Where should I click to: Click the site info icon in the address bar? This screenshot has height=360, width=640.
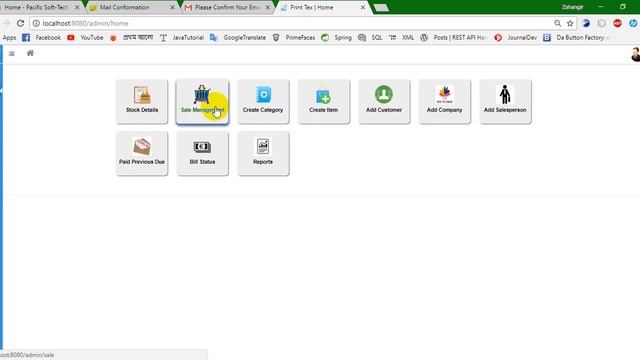[36, 23]
